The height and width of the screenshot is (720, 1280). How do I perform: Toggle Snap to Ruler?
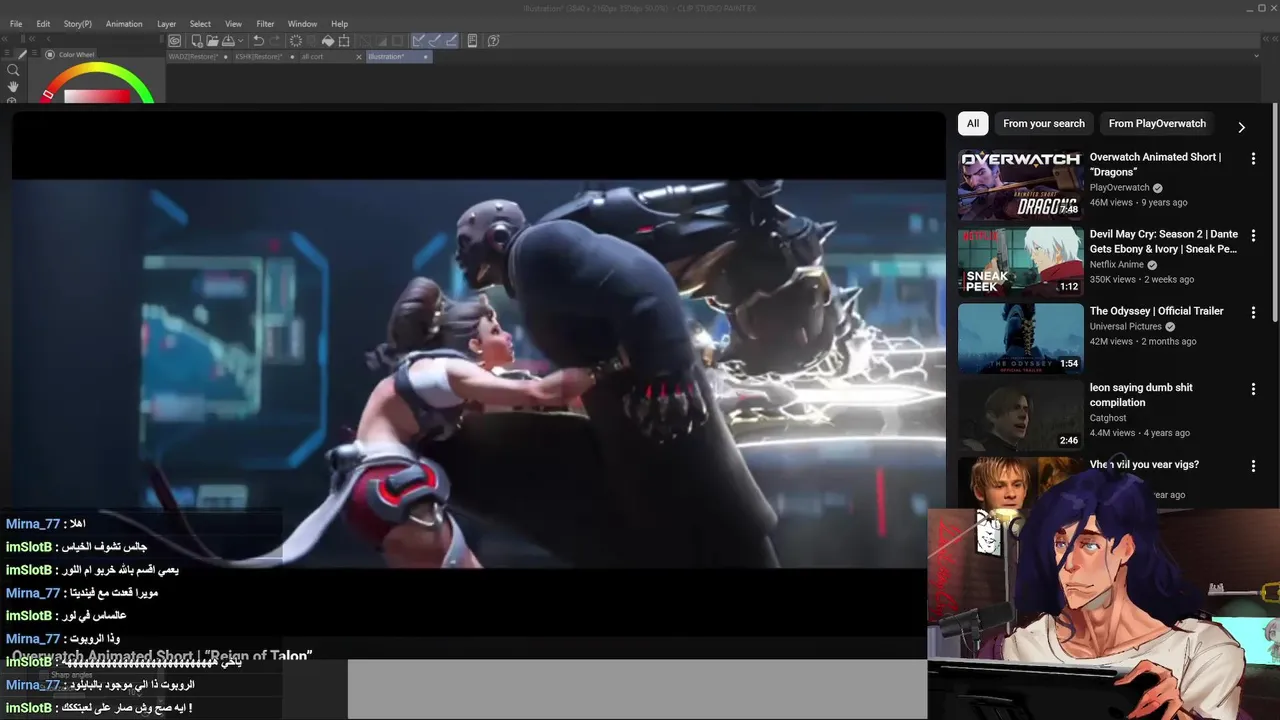[418, 41]
